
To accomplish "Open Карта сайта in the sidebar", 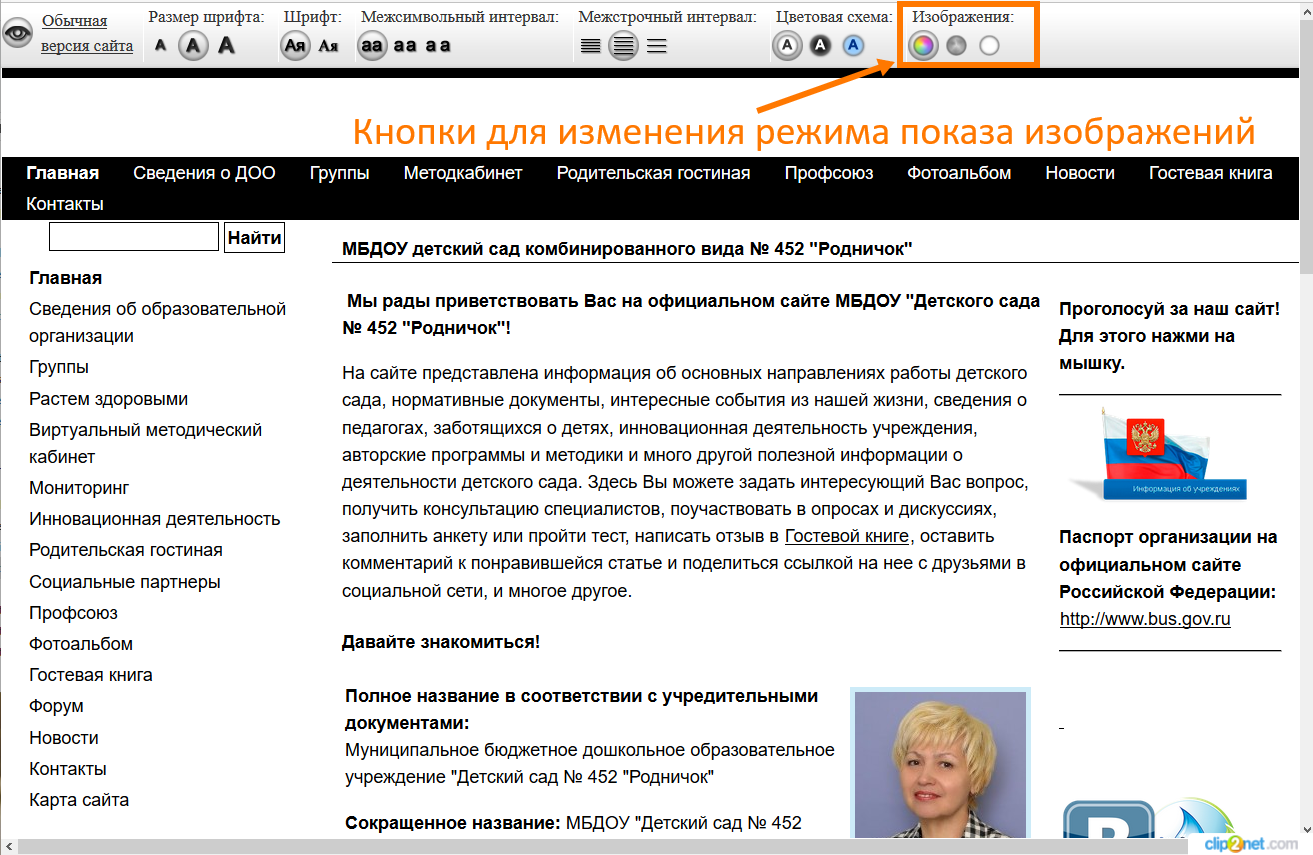I will tap(79, 800).
